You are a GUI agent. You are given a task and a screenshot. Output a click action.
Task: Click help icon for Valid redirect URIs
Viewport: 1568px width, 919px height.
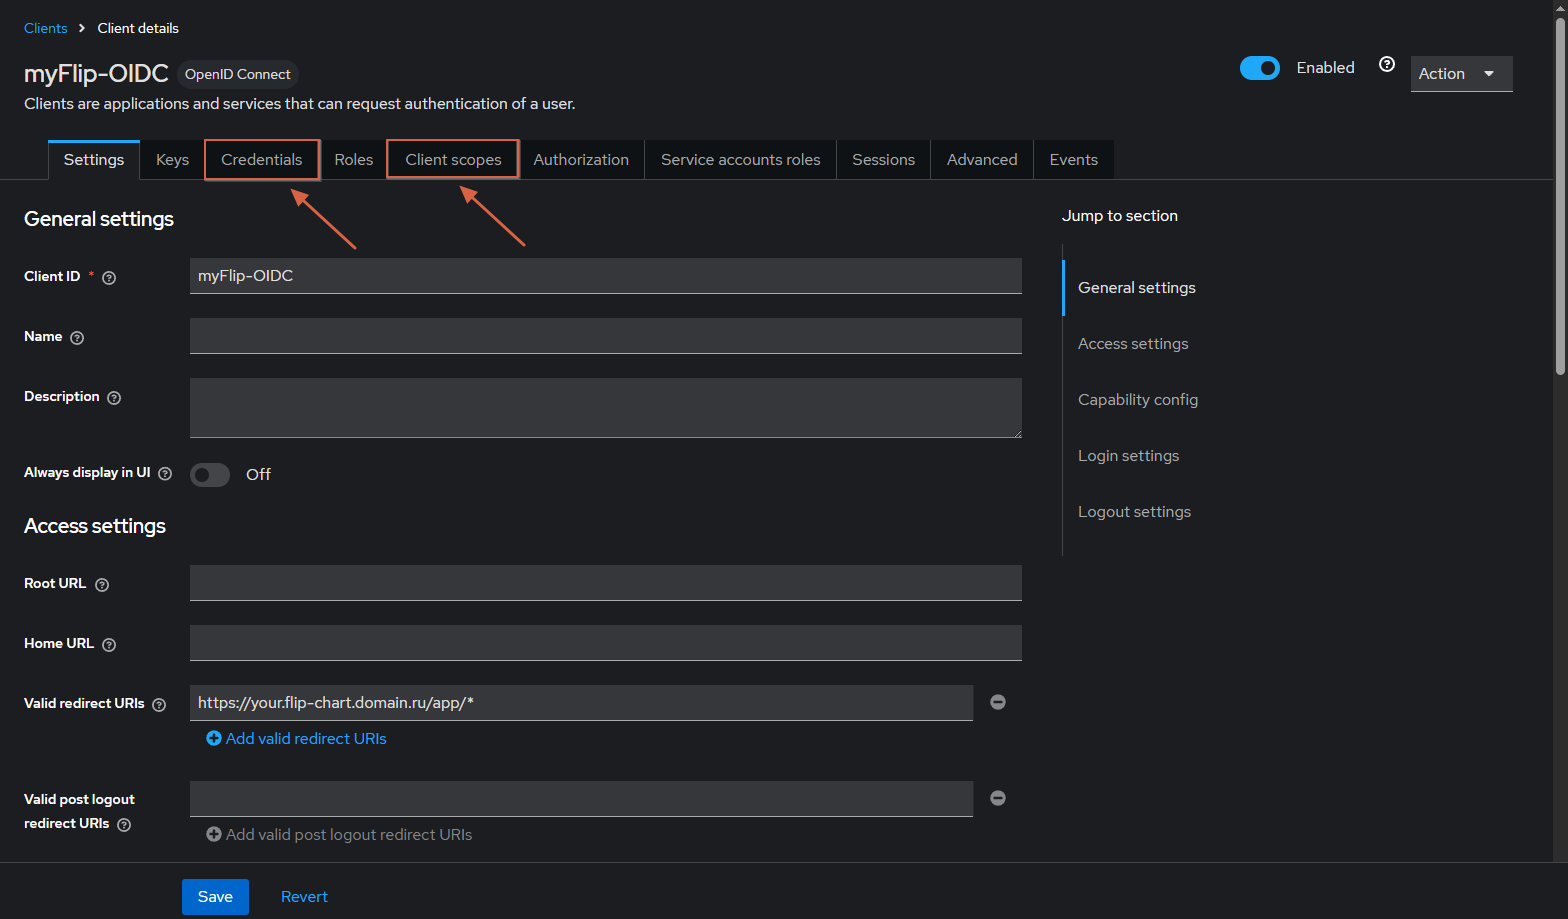(x=159, y=705)
